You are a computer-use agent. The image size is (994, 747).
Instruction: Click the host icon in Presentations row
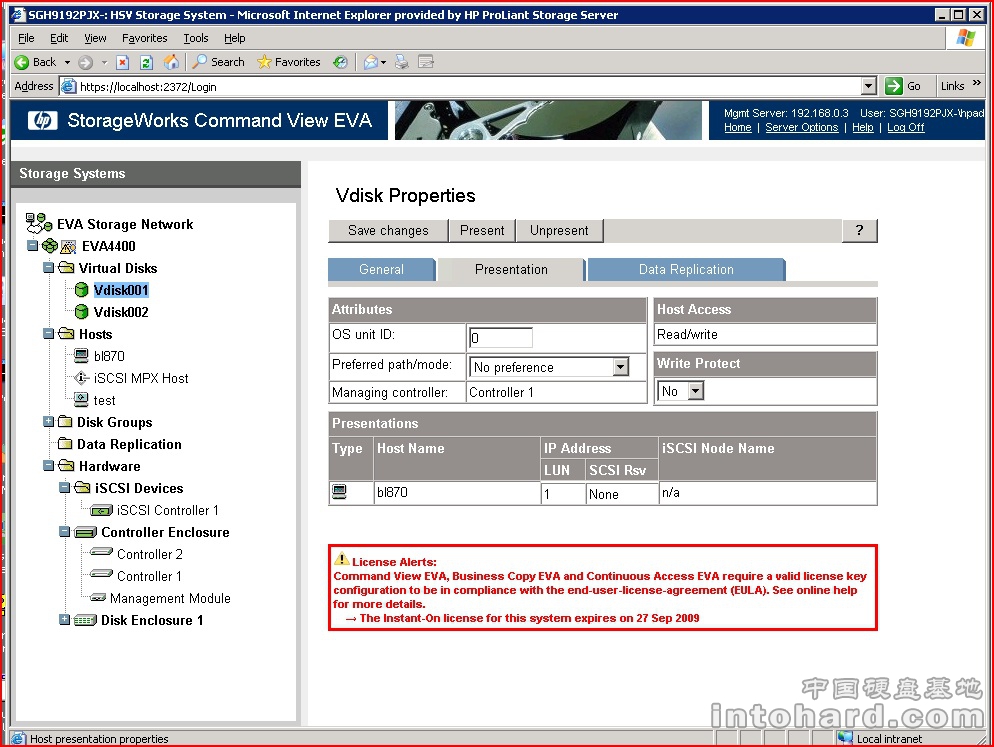click(340, 491)
